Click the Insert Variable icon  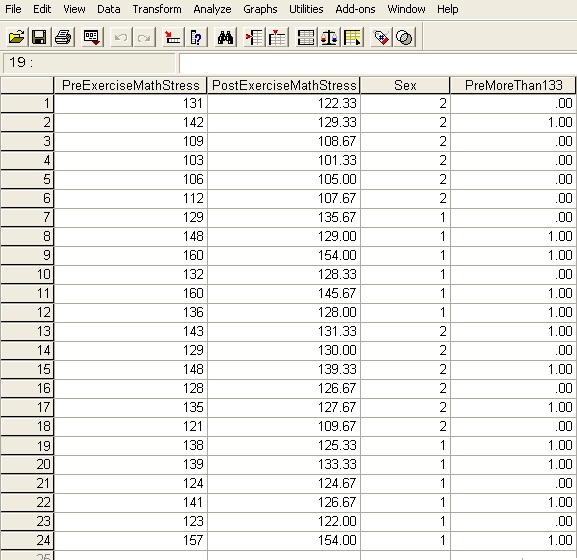(x=277, y=37)
